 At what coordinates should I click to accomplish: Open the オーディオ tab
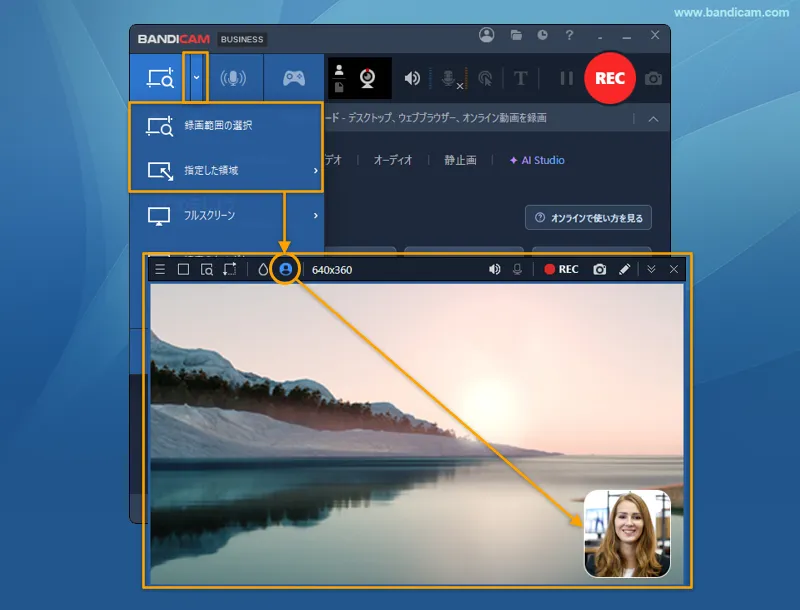pos(393,160)
